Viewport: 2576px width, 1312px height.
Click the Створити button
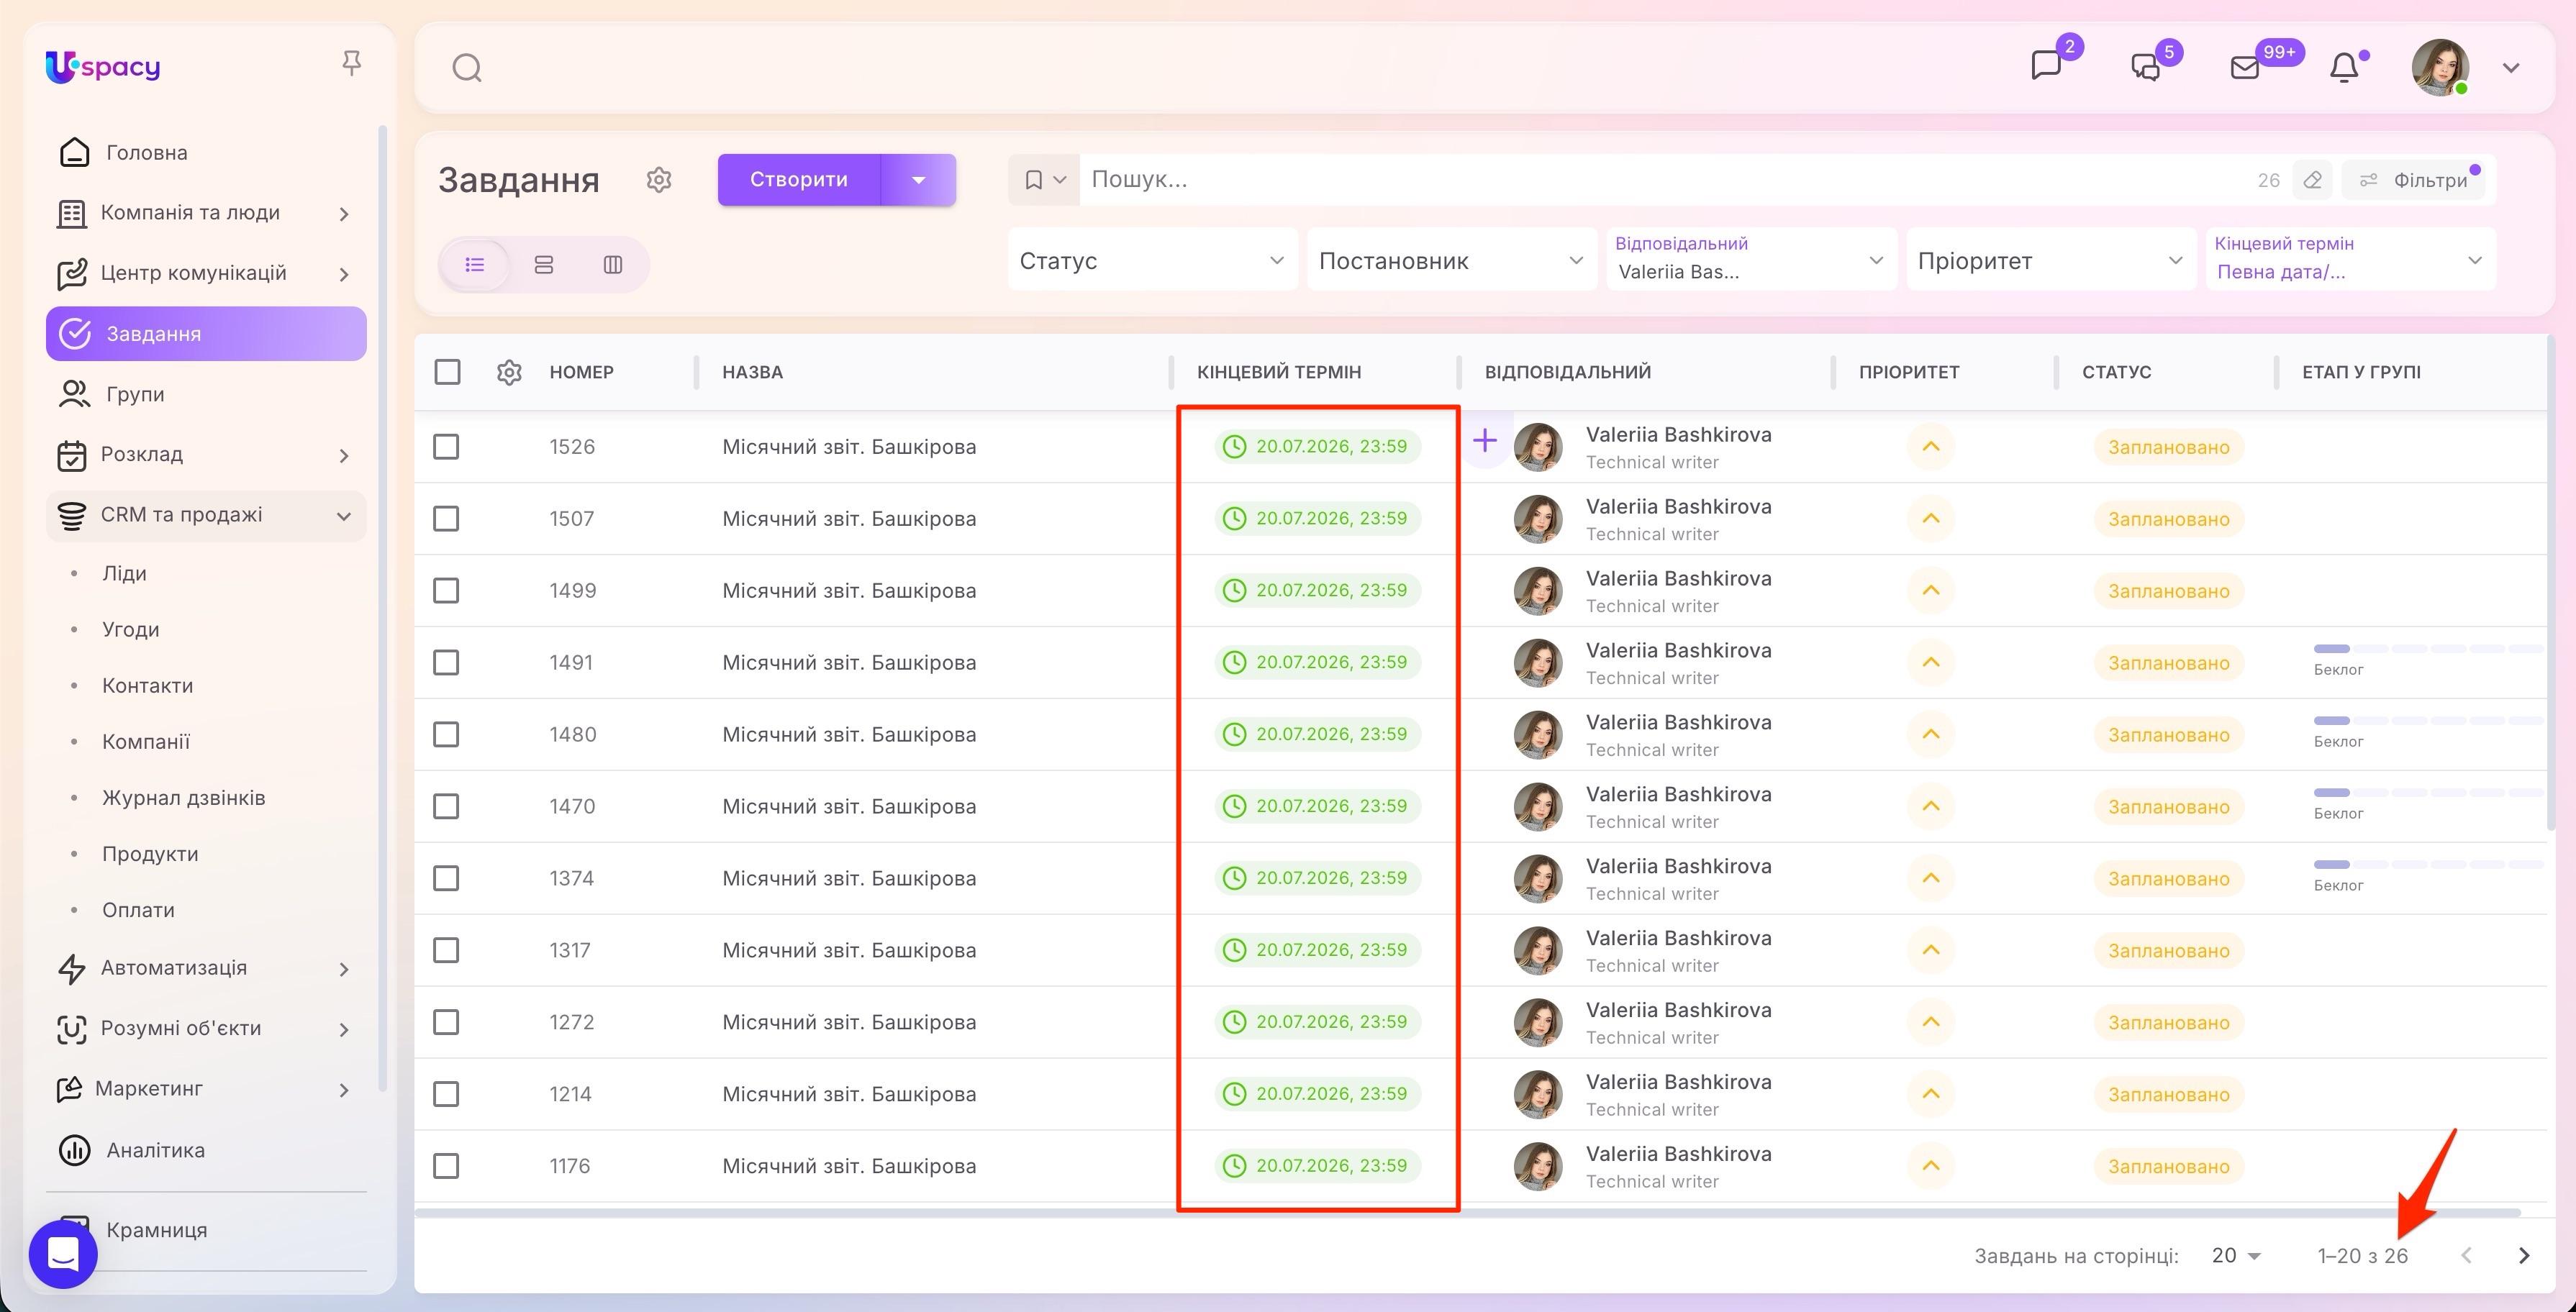[x=798, y=180]
